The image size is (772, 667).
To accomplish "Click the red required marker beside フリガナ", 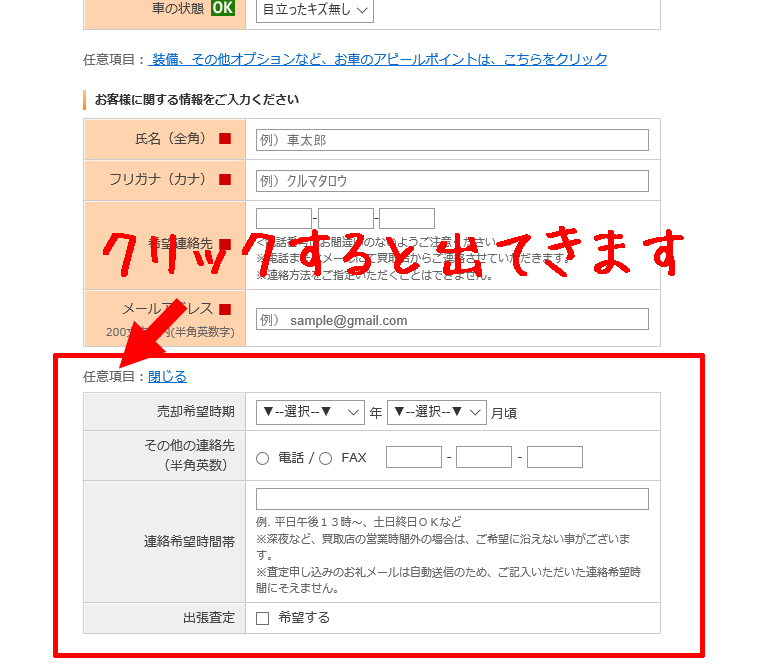I will (225, 180).
